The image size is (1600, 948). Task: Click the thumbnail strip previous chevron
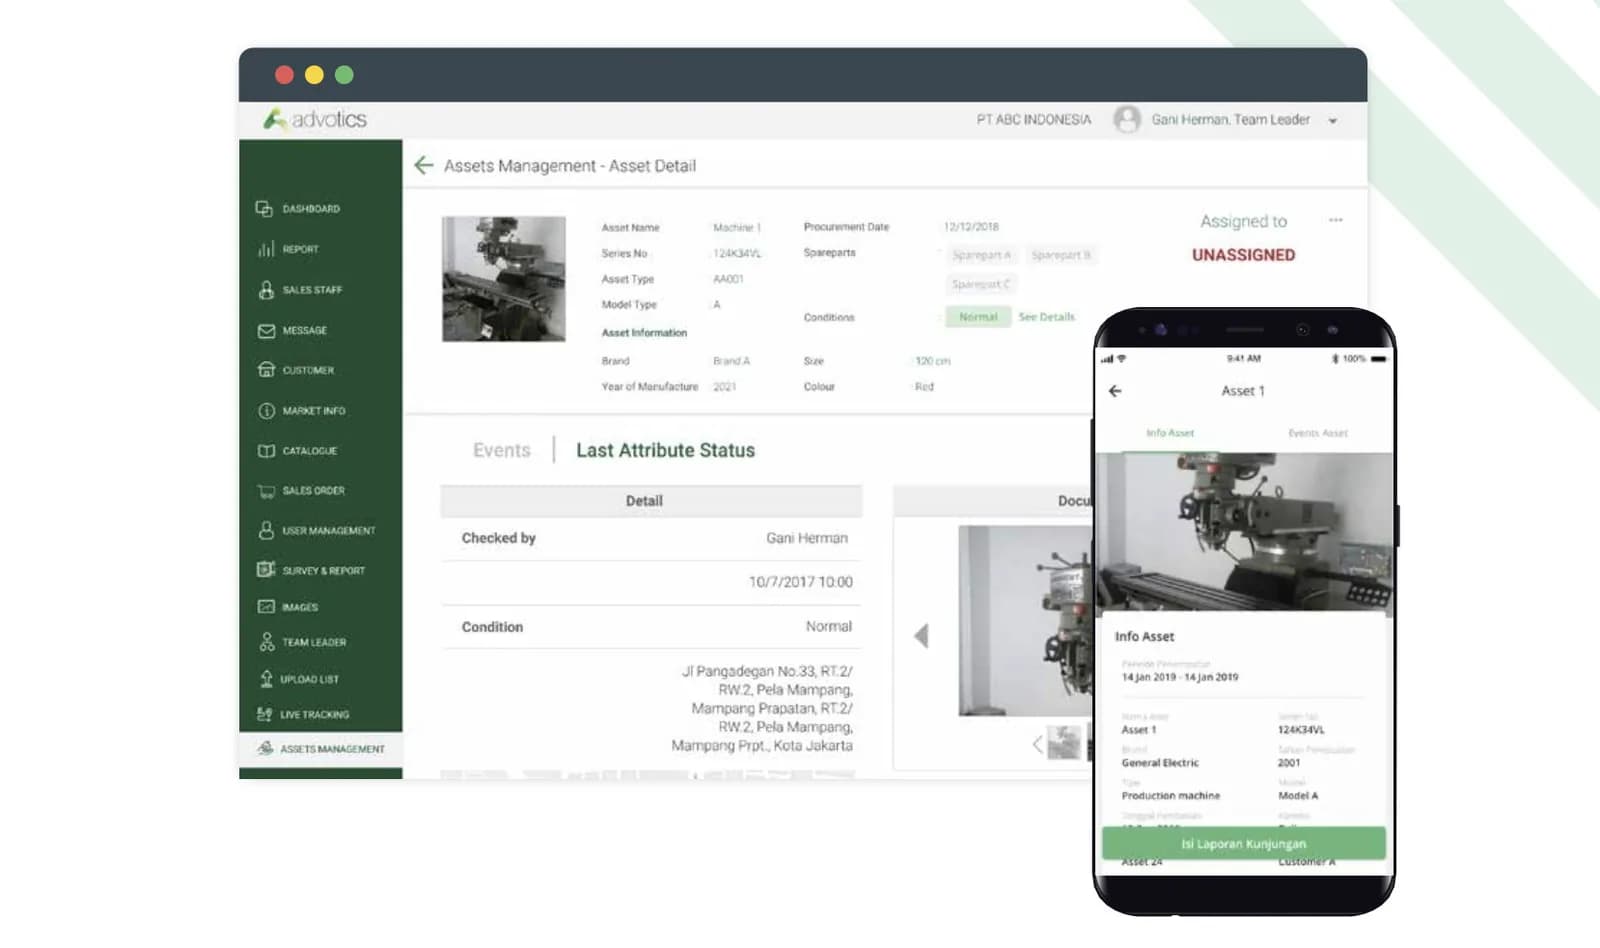(x=1037, y=744)
